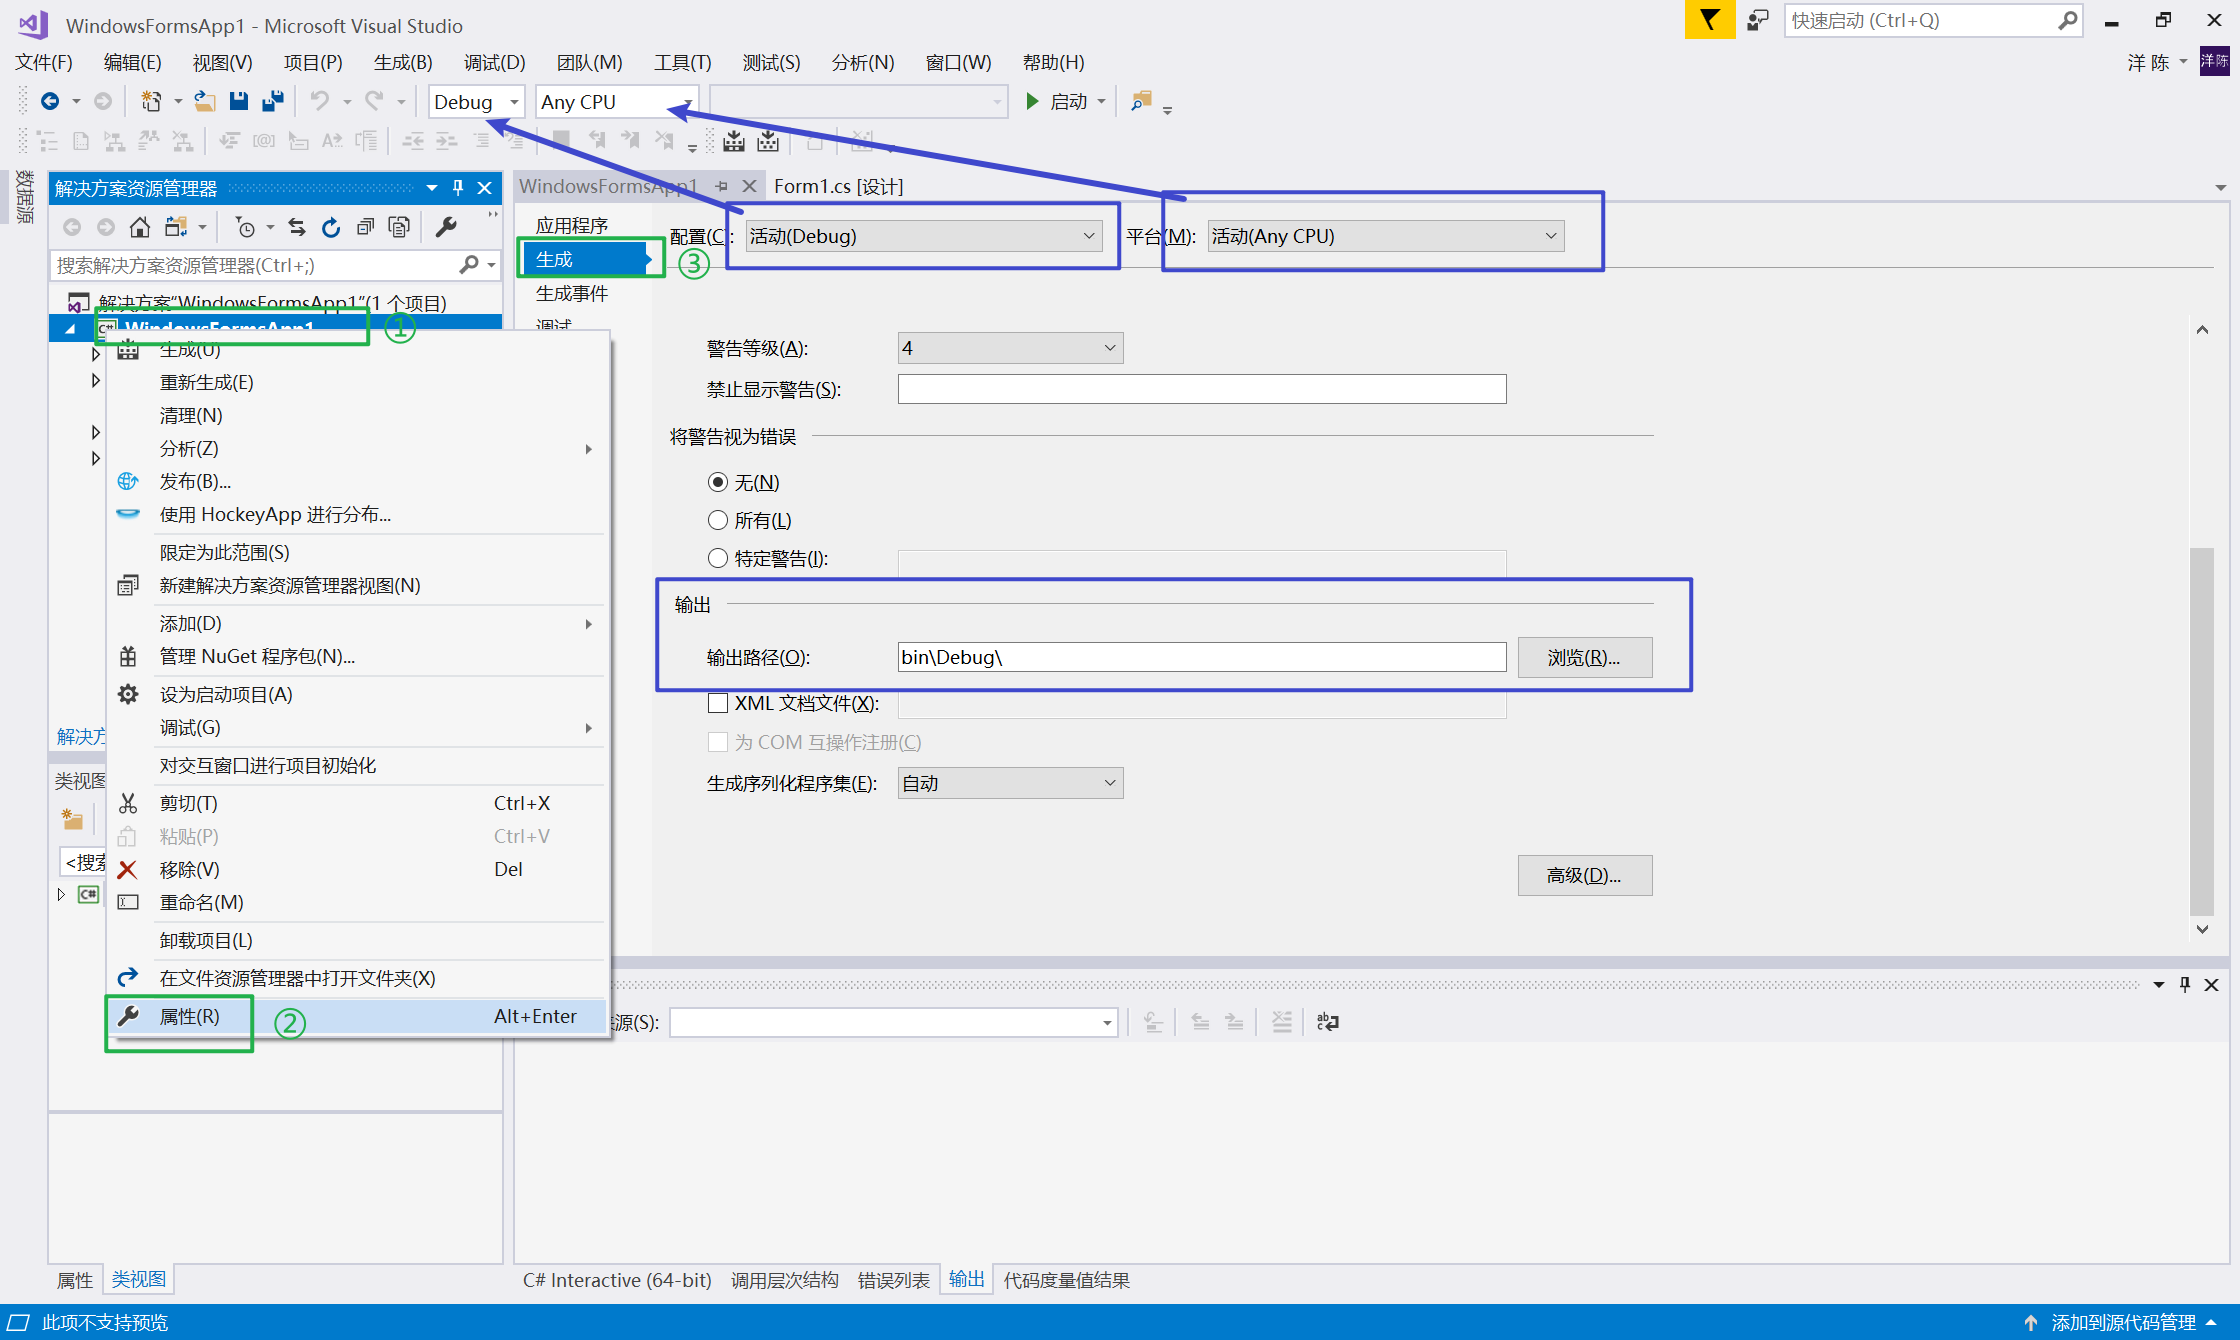Open properties via wrench icon in Solution Explorer
This screenshot has height=1340, width=2240.
(446, 227)
